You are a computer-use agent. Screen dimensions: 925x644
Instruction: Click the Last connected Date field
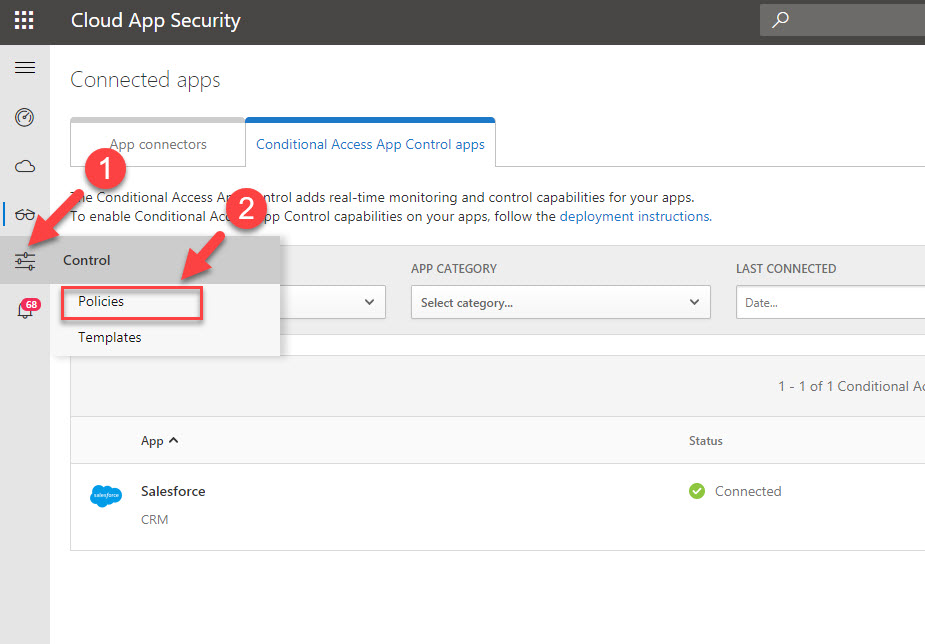pos(830,303)
